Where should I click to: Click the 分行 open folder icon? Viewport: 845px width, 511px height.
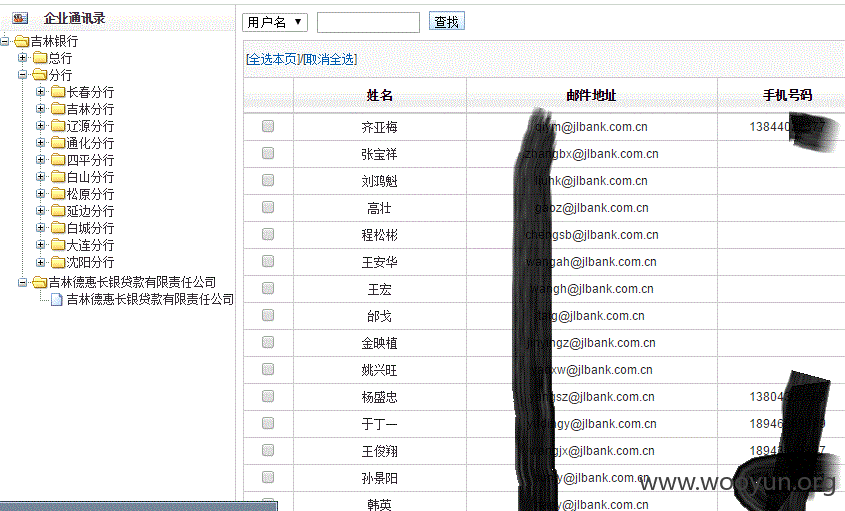coord(40,74)
